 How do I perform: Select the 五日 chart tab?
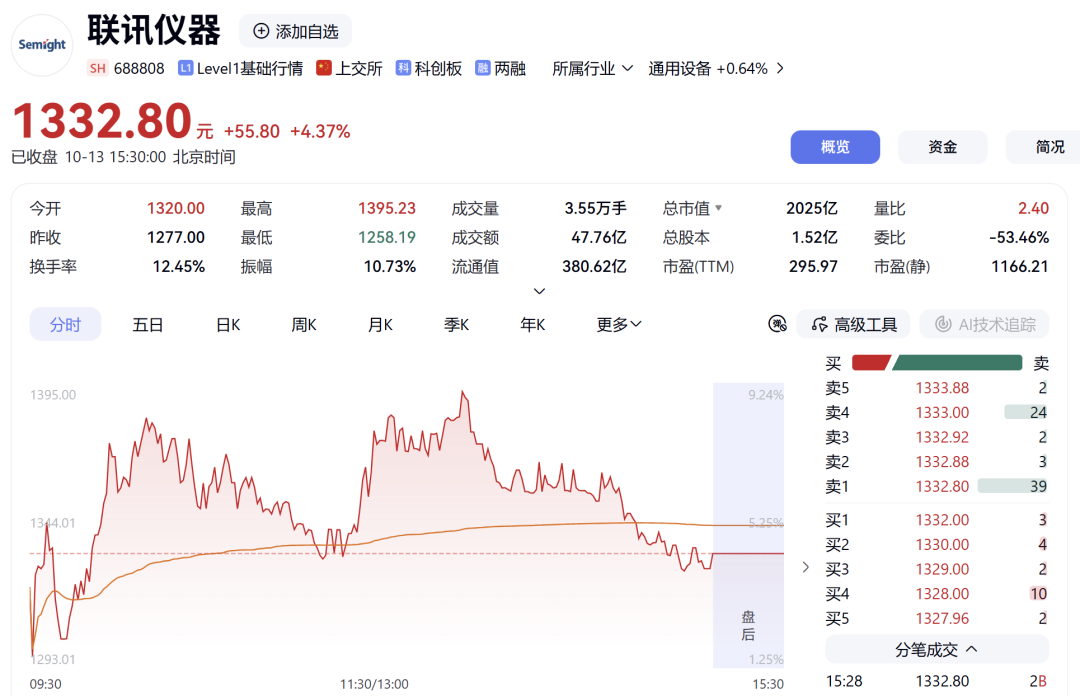tap(147, 325)
